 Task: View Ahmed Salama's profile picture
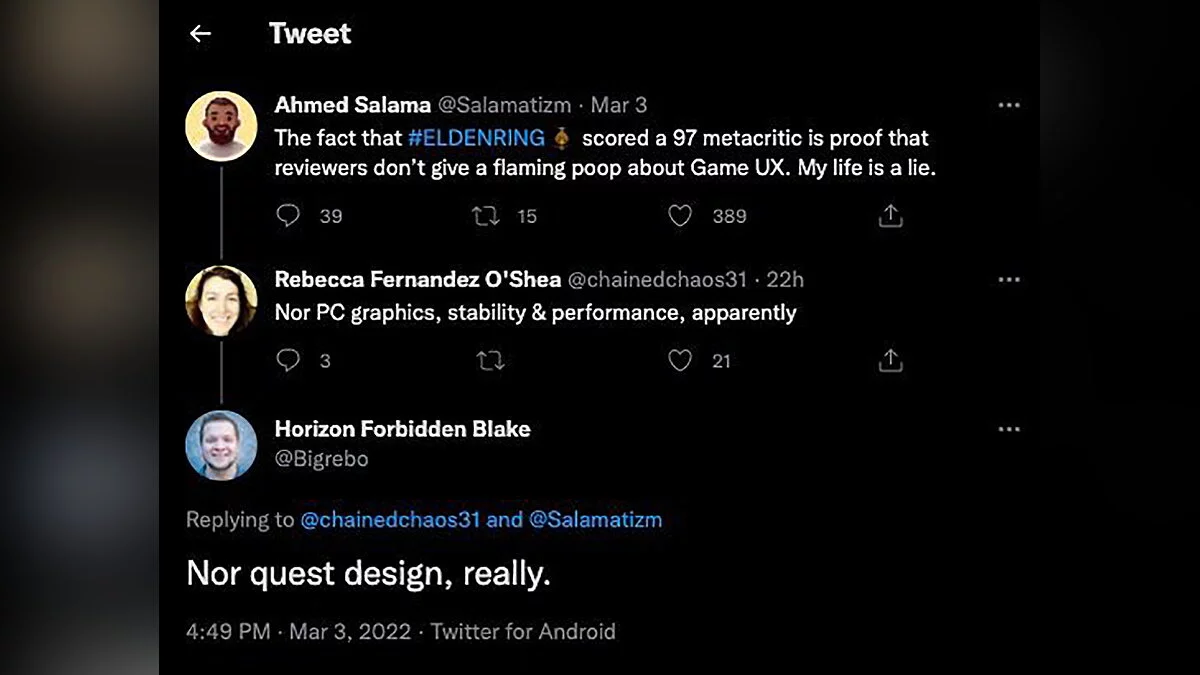222,126
